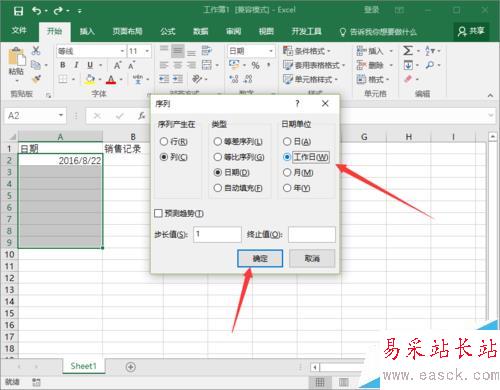Switch to the Insert (插入) ribbon tab
Viewport: 500px width, 390px height.
[87, 31]
